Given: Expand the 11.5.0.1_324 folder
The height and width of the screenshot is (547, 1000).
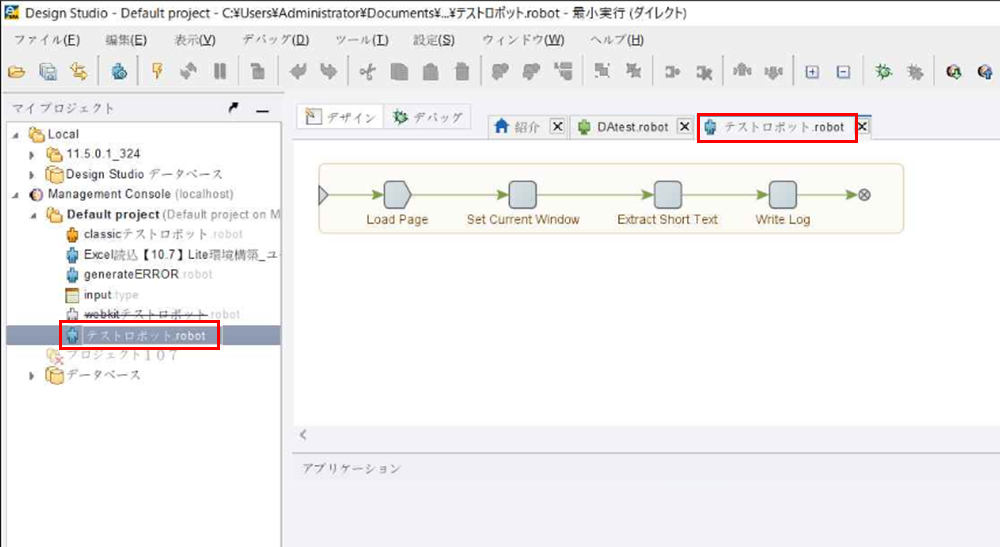Looking at the screenshot, I should coord(31,154).
